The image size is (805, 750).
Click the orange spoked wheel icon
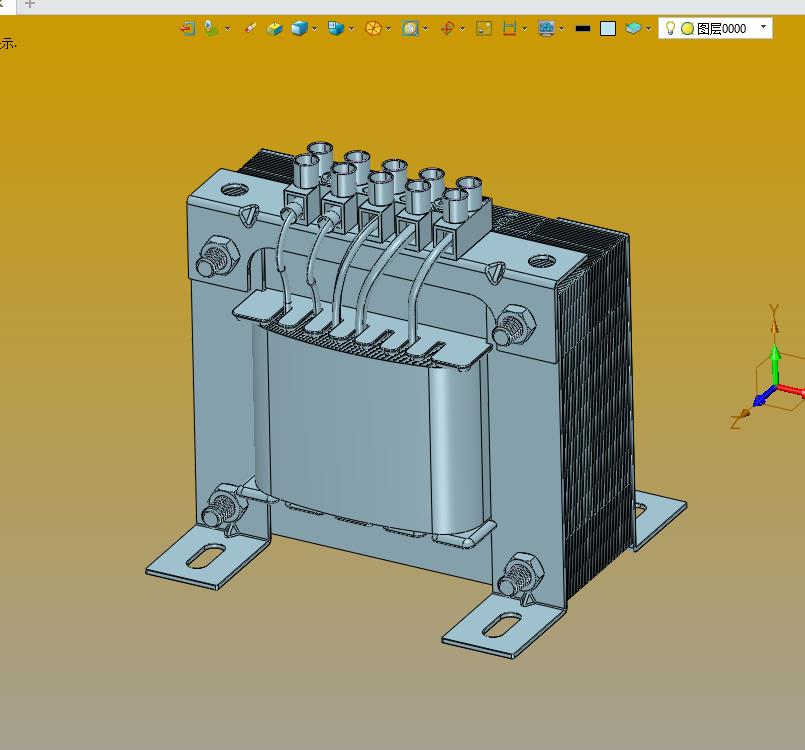click(373, 28)
